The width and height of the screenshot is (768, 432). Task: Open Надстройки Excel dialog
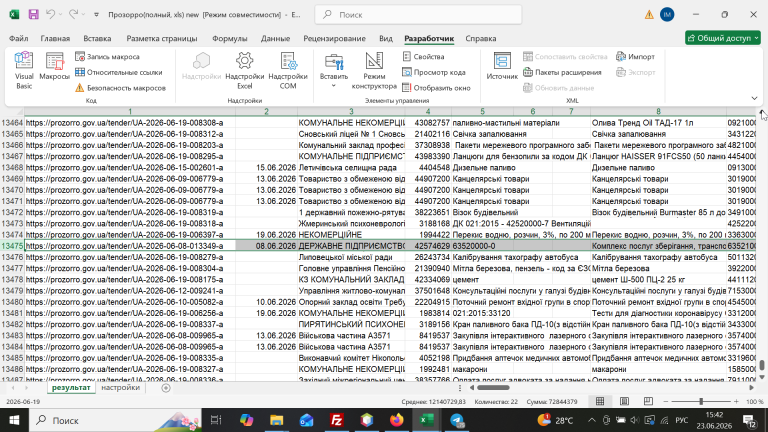[244, 71]
